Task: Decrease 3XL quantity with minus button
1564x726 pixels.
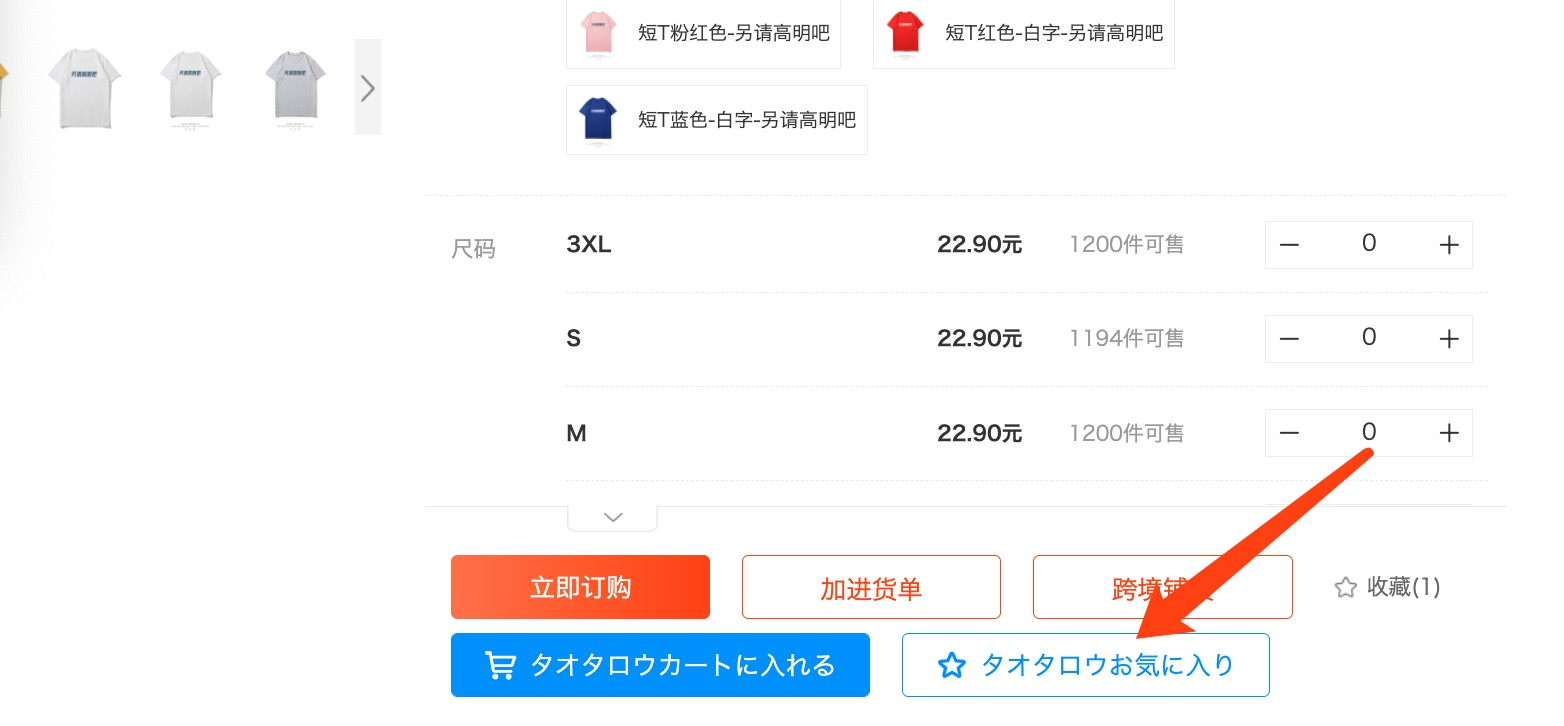Action: click(x=1289, y=245)
